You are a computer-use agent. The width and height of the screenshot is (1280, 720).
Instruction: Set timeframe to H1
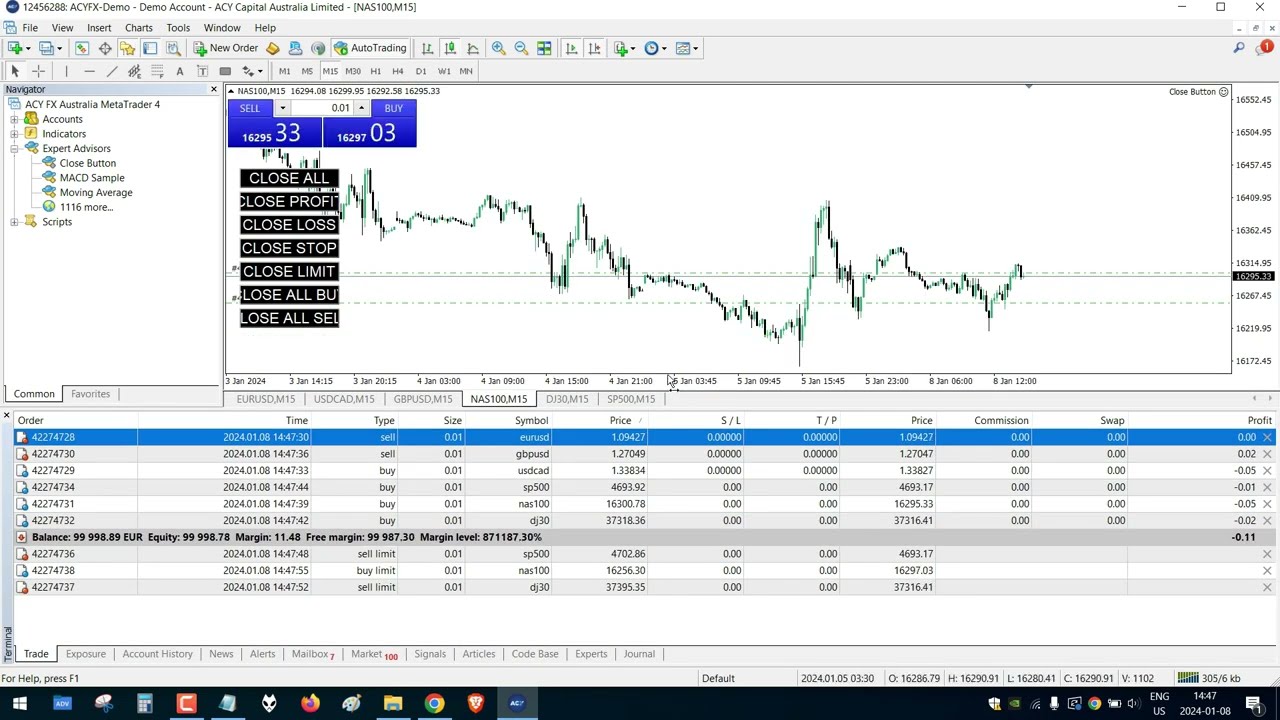click(x=375, y=71)
